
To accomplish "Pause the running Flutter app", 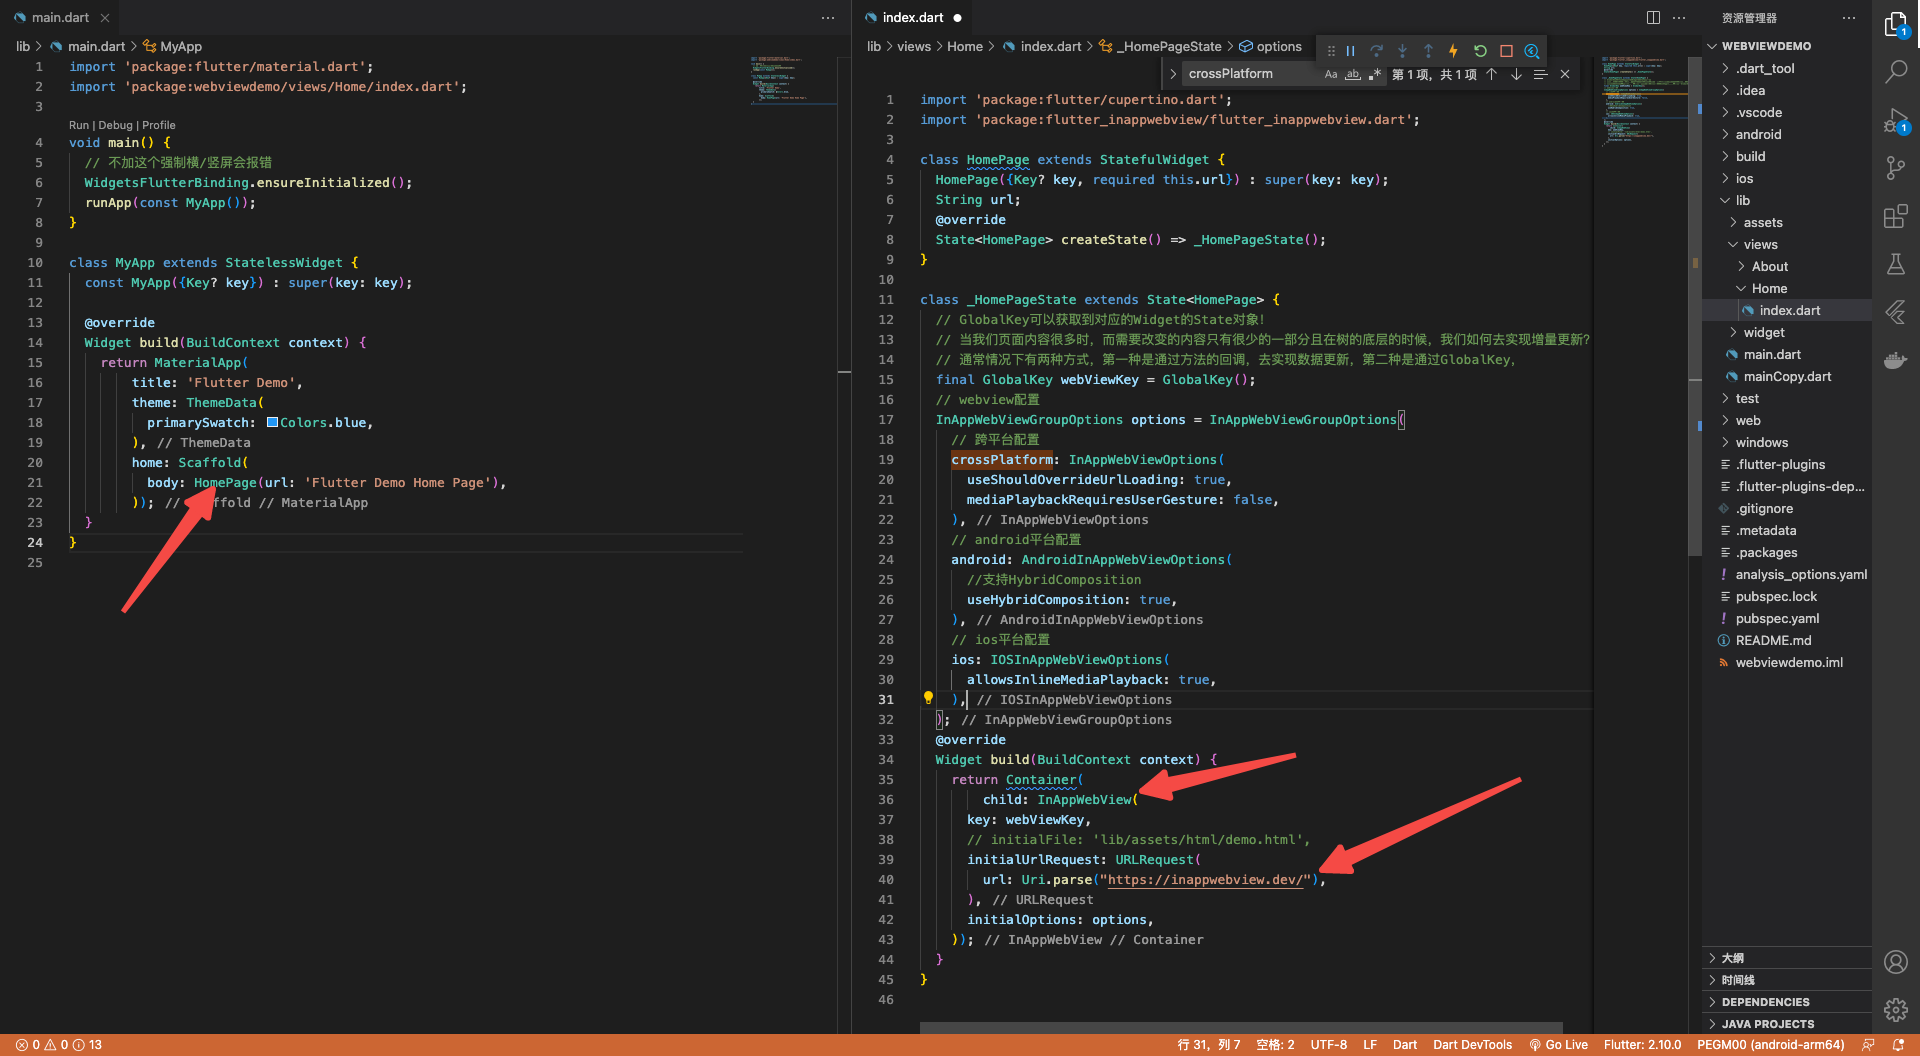I will (1351, 51).
